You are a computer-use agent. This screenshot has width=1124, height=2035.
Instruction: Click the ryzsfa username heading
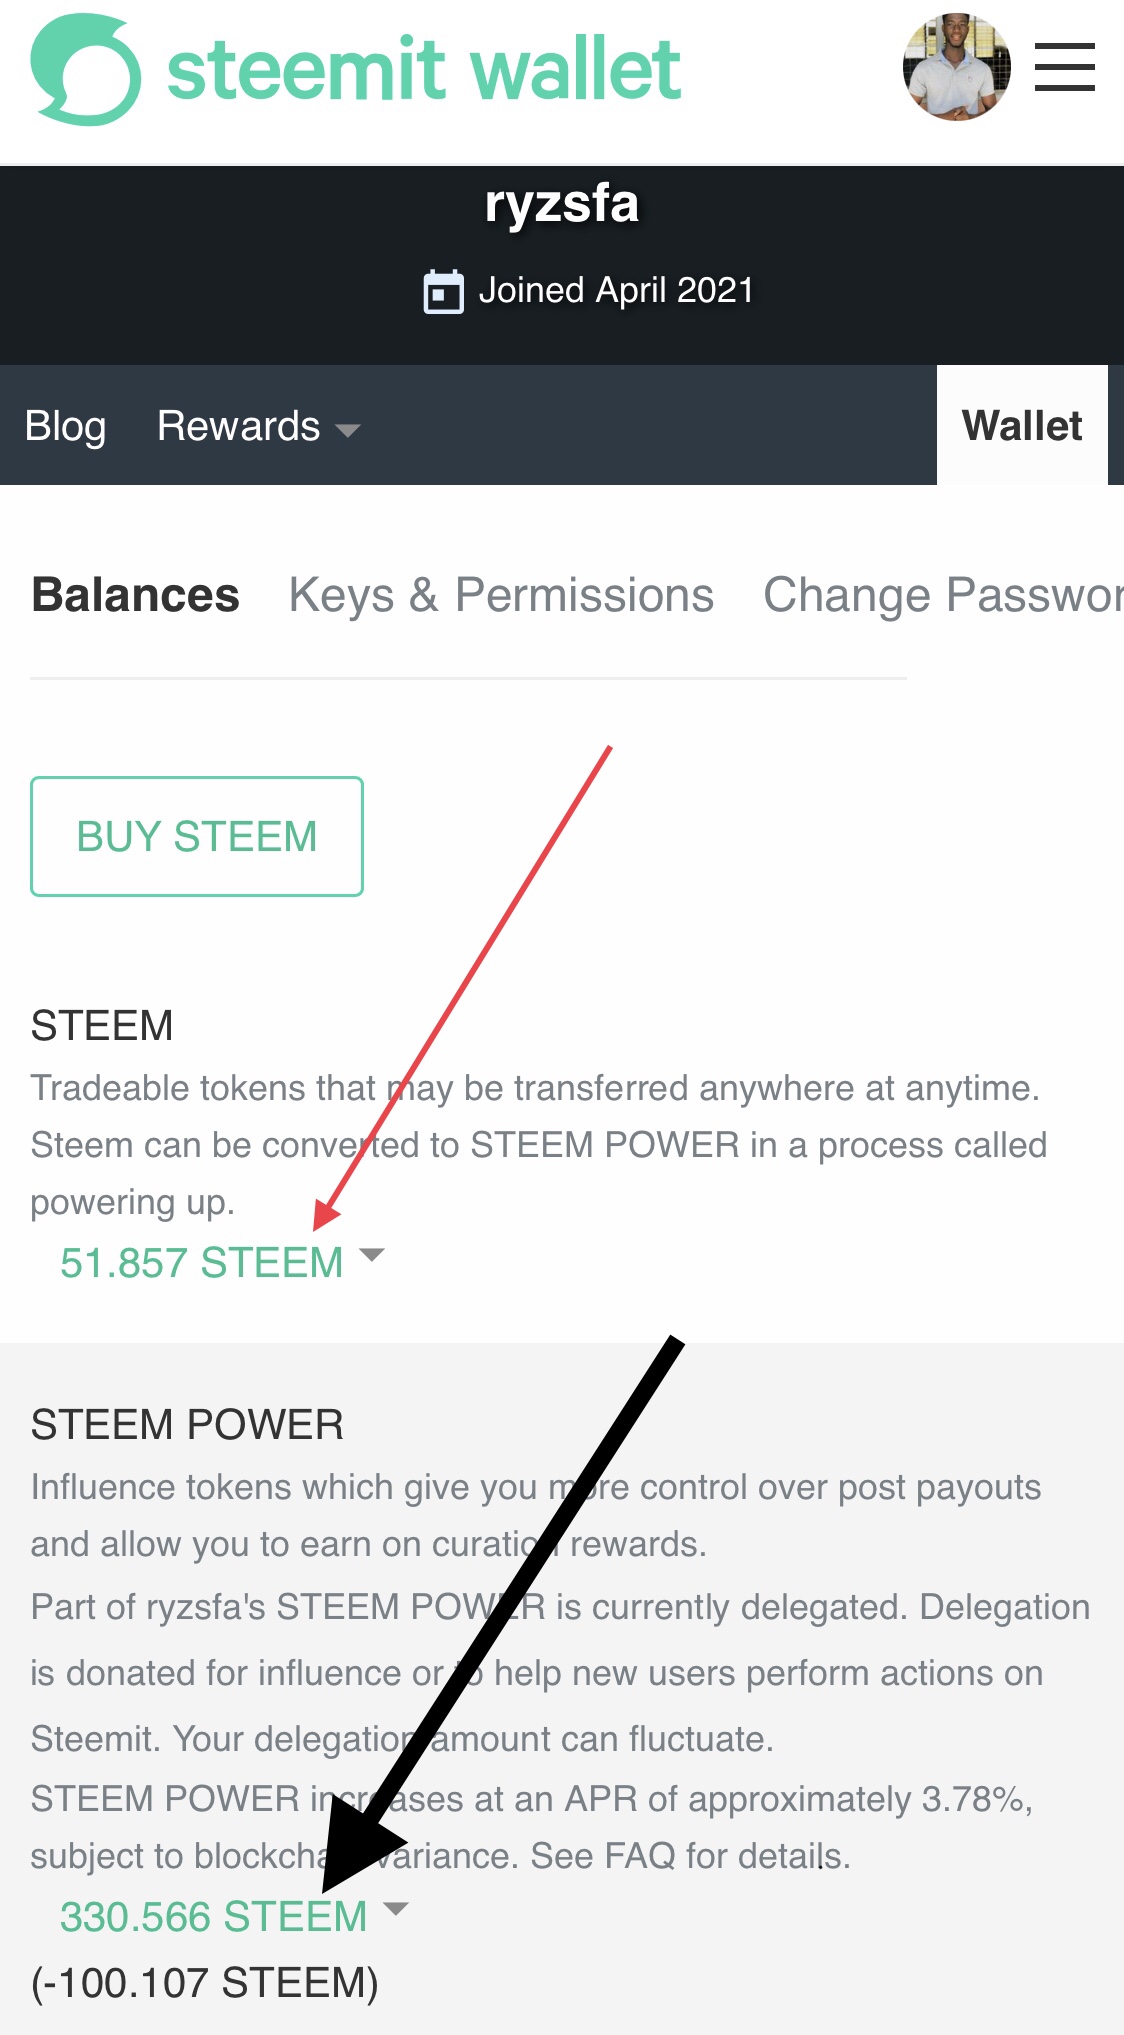(x=562, y=204)
